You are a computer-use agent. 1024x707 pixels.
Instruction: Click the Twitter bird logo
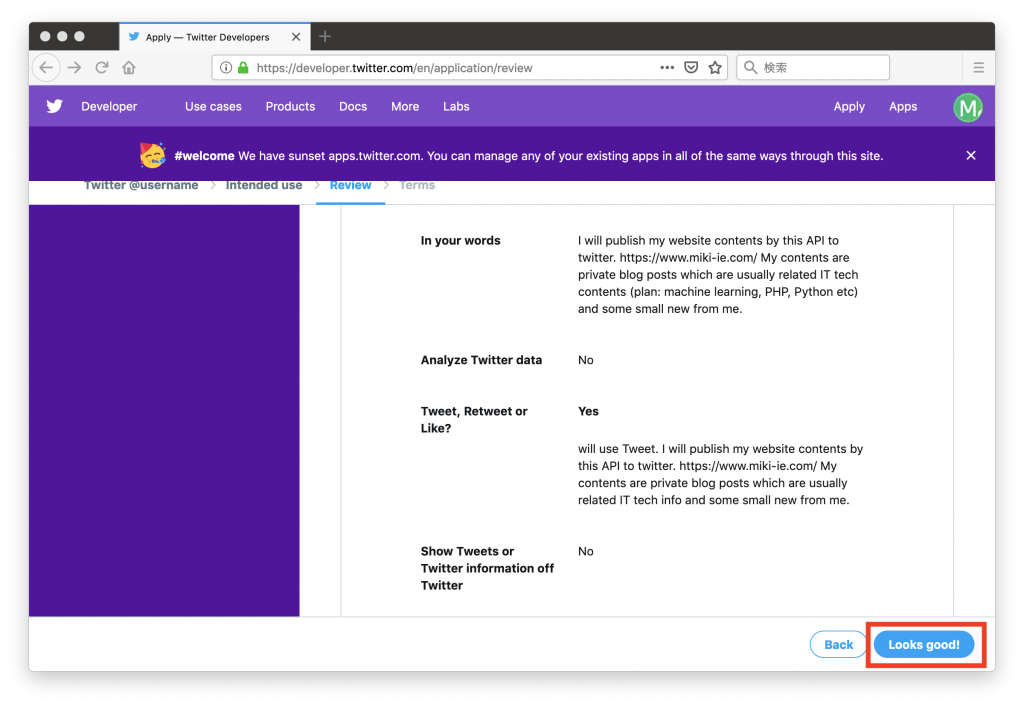54,106
